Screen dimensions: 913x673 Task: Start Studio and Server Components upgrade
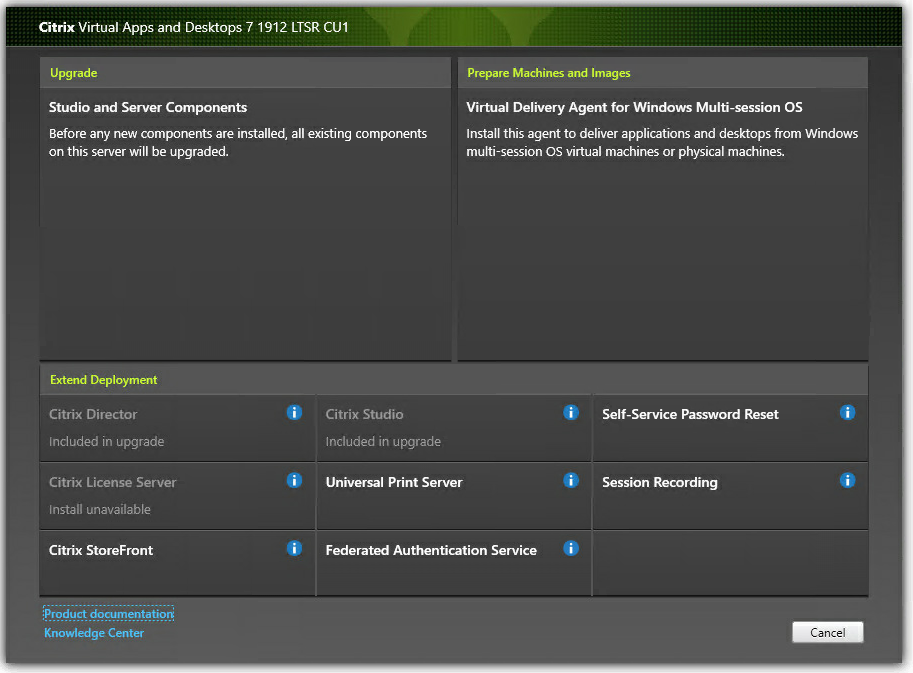[x=245, y=224]
